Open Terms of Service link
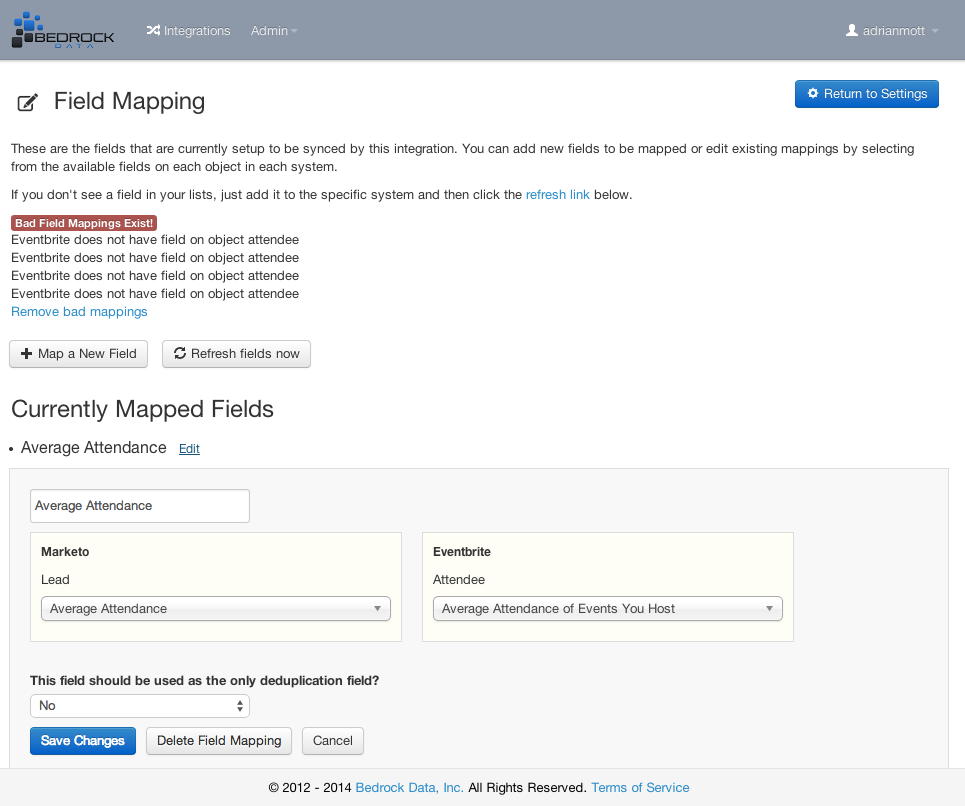The width and height of the screenshot is (965, 806). pyautogui.click(x=640, y=788)
